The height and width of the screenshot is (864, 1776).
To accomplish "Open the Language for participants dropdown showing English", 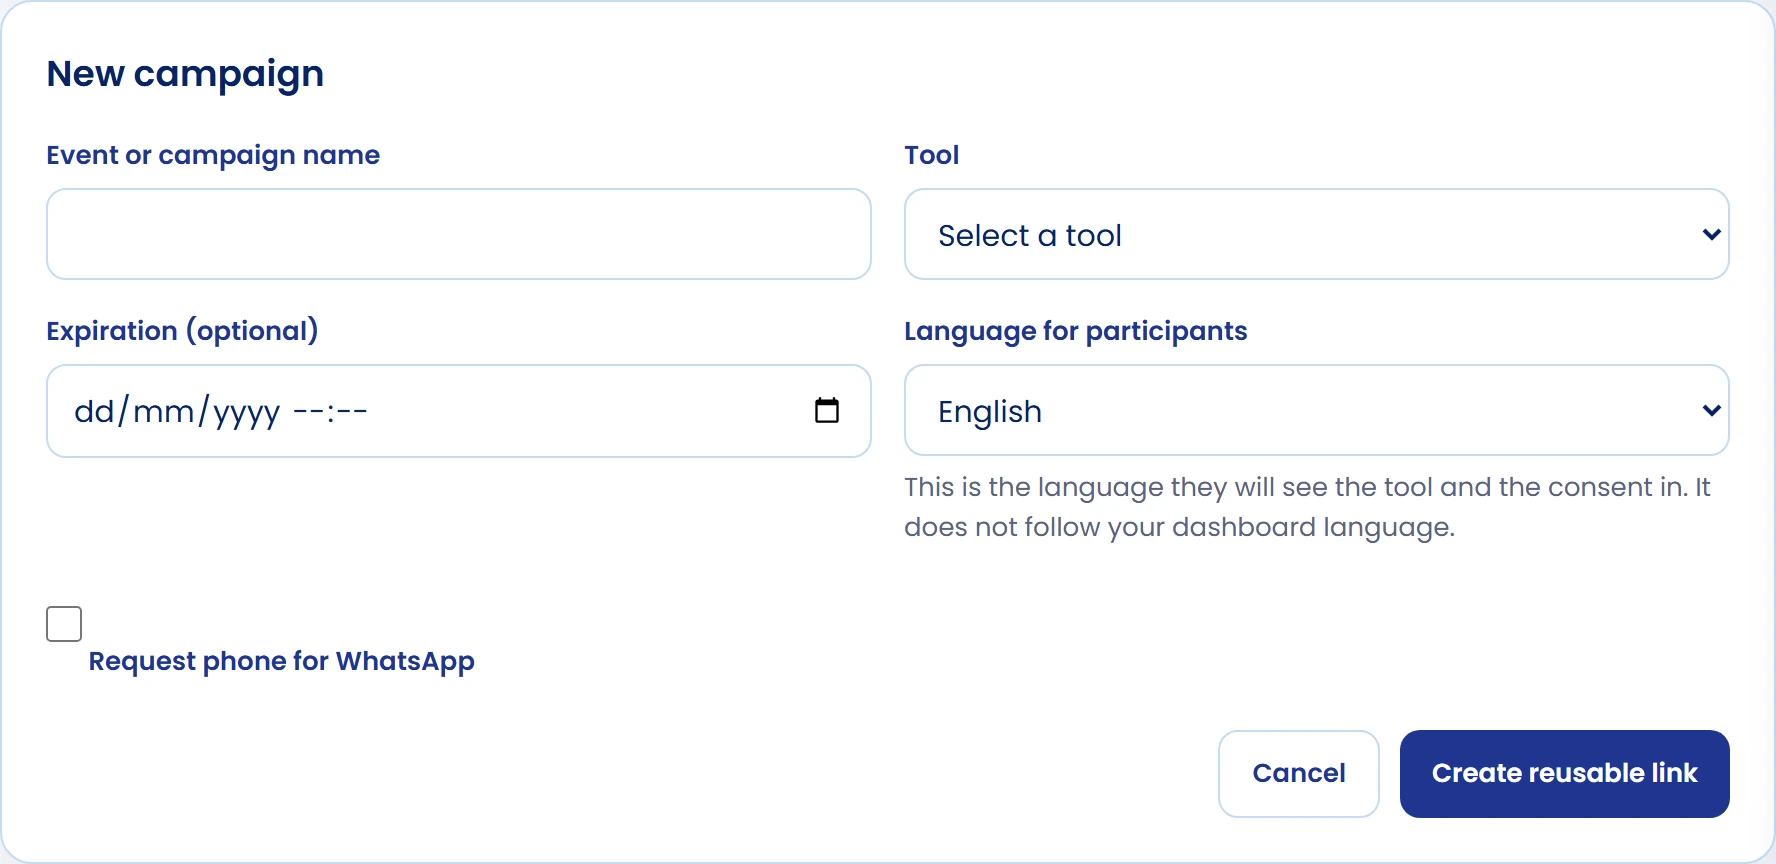I will pos(1316,410).
